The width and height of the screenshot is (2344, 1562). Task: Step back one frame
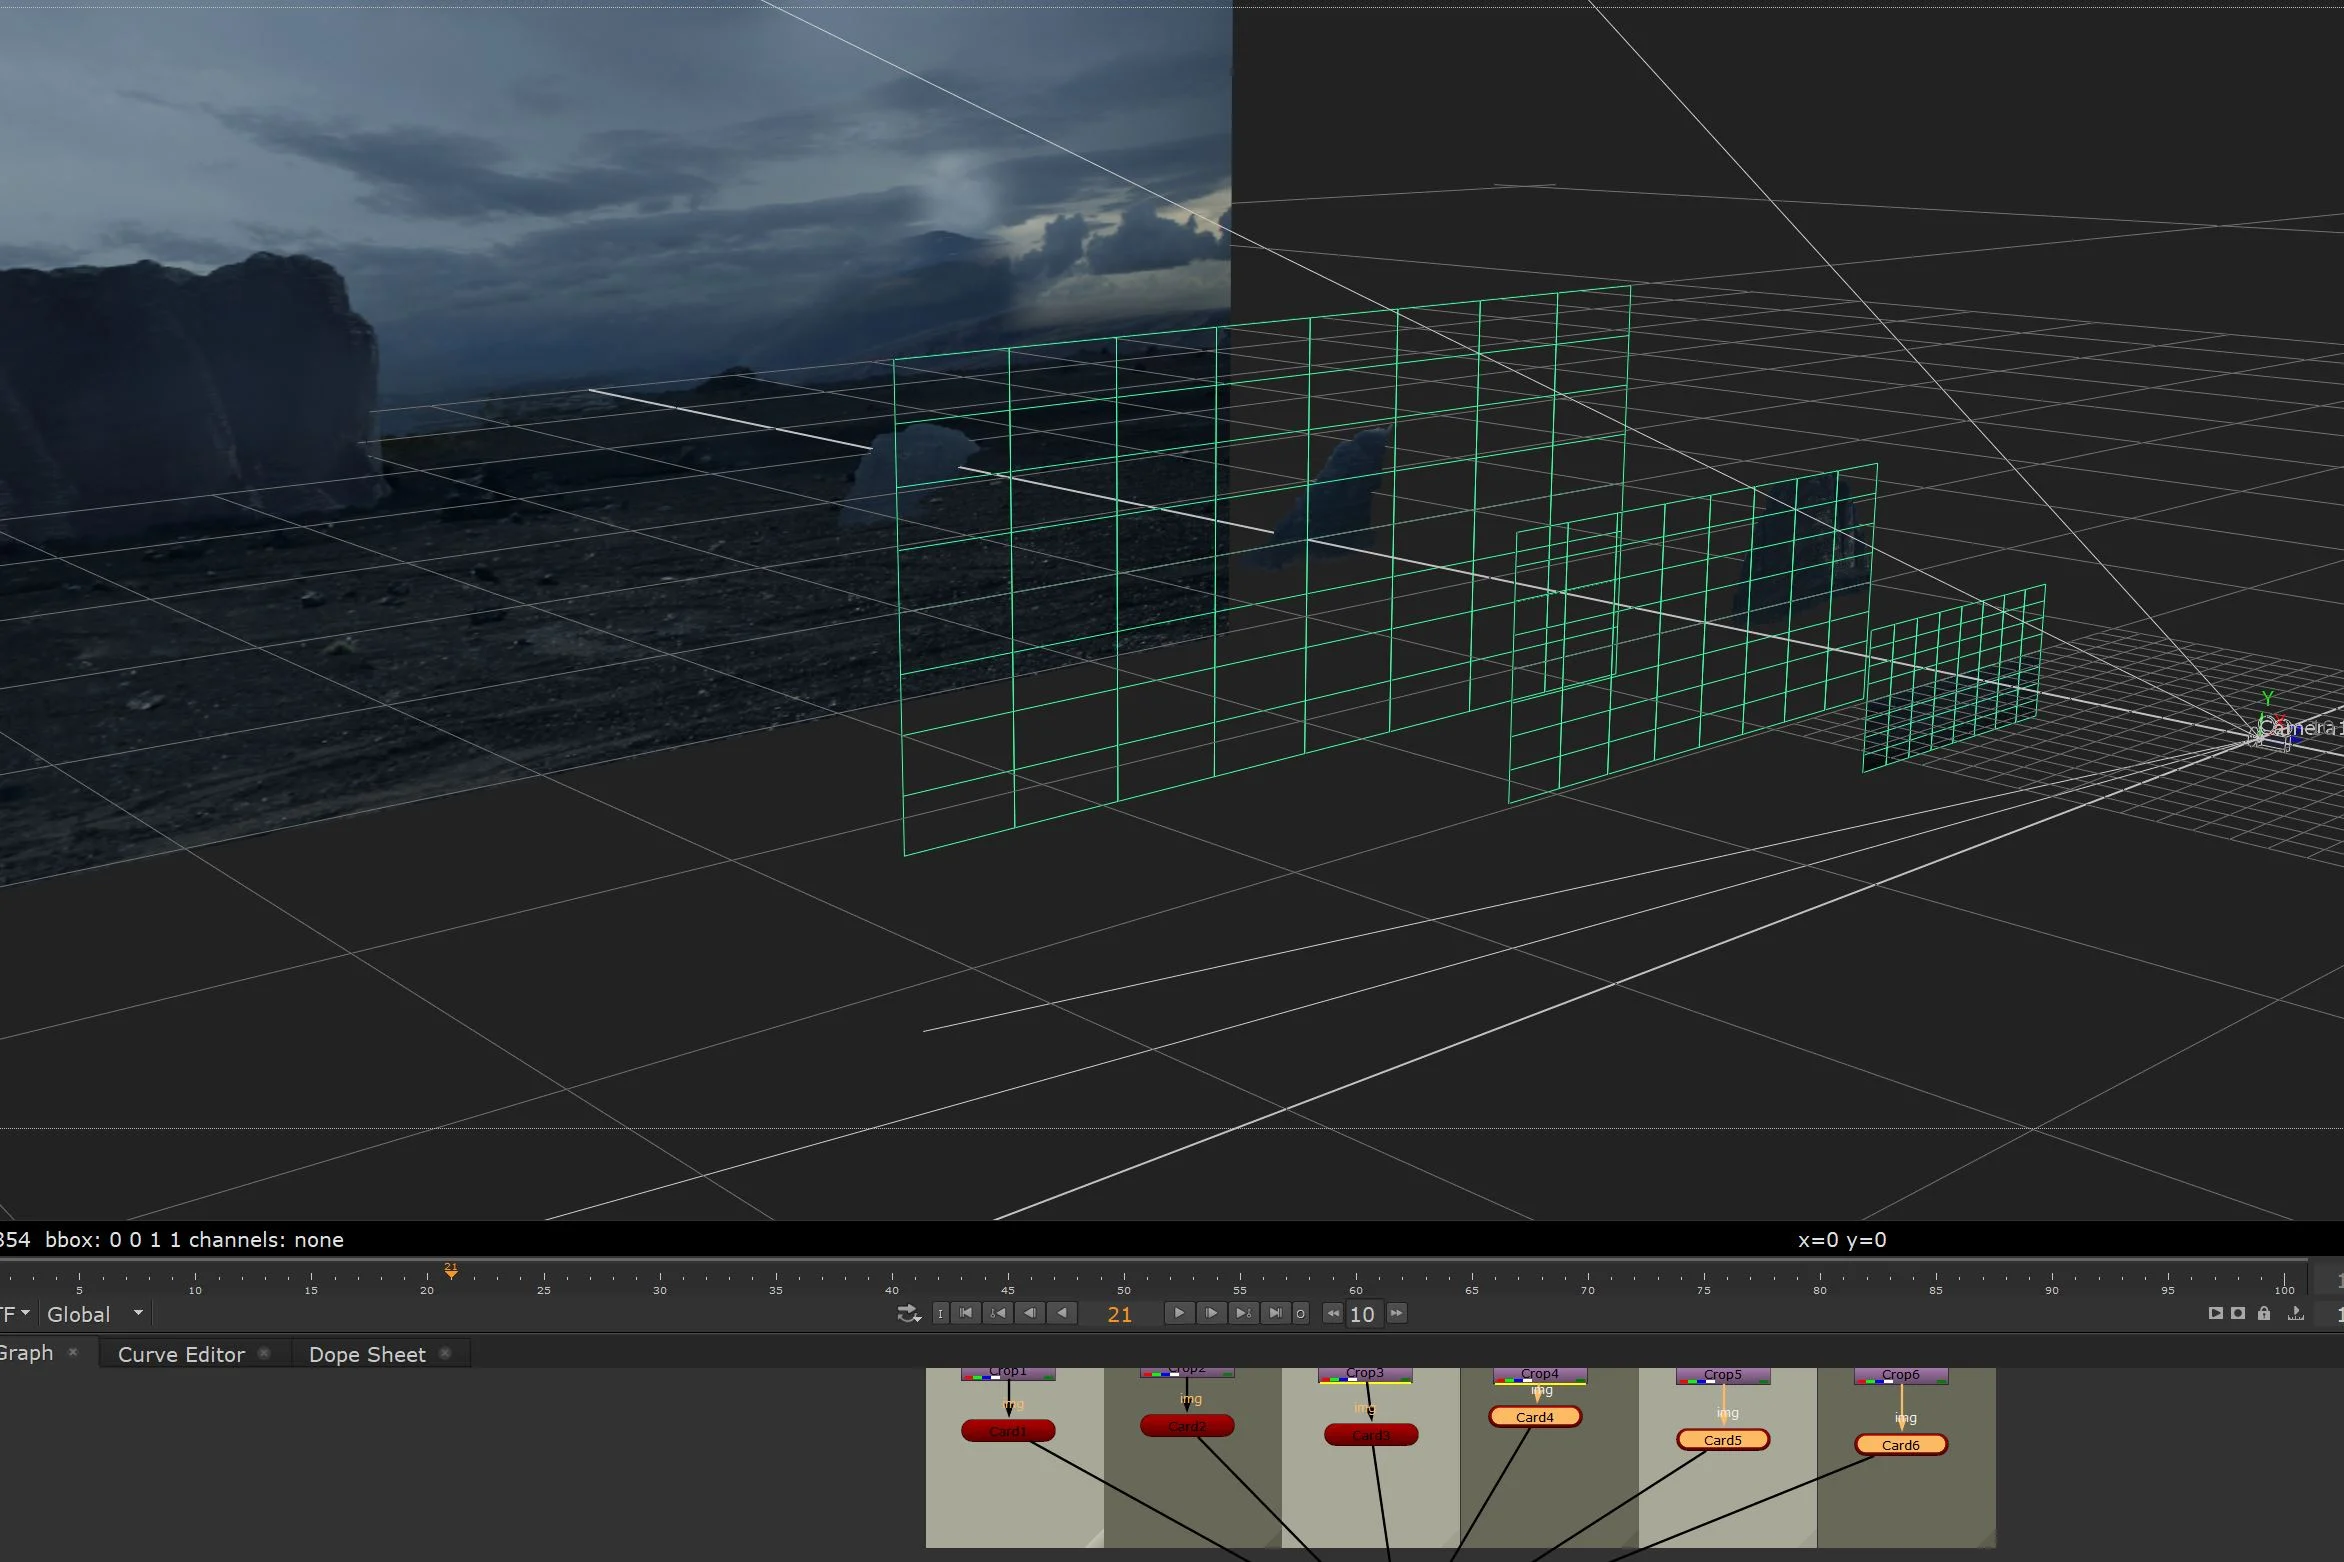tap(1030, 1313)
